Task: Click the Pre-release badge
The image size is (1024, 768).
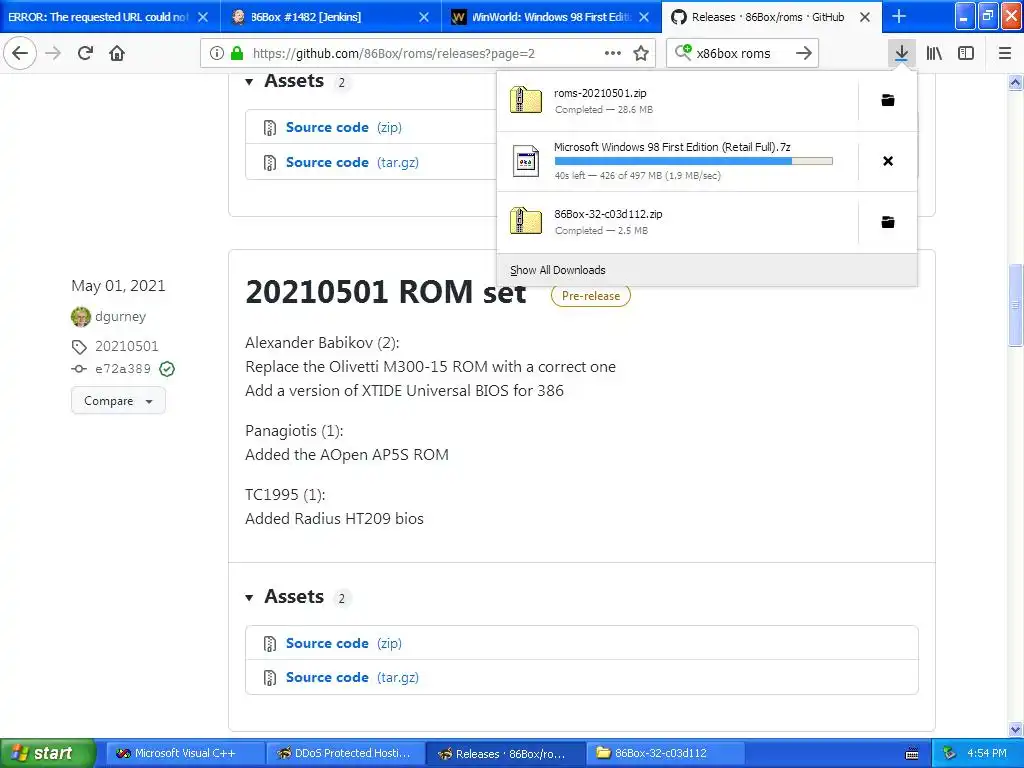Action: [591, 296]
